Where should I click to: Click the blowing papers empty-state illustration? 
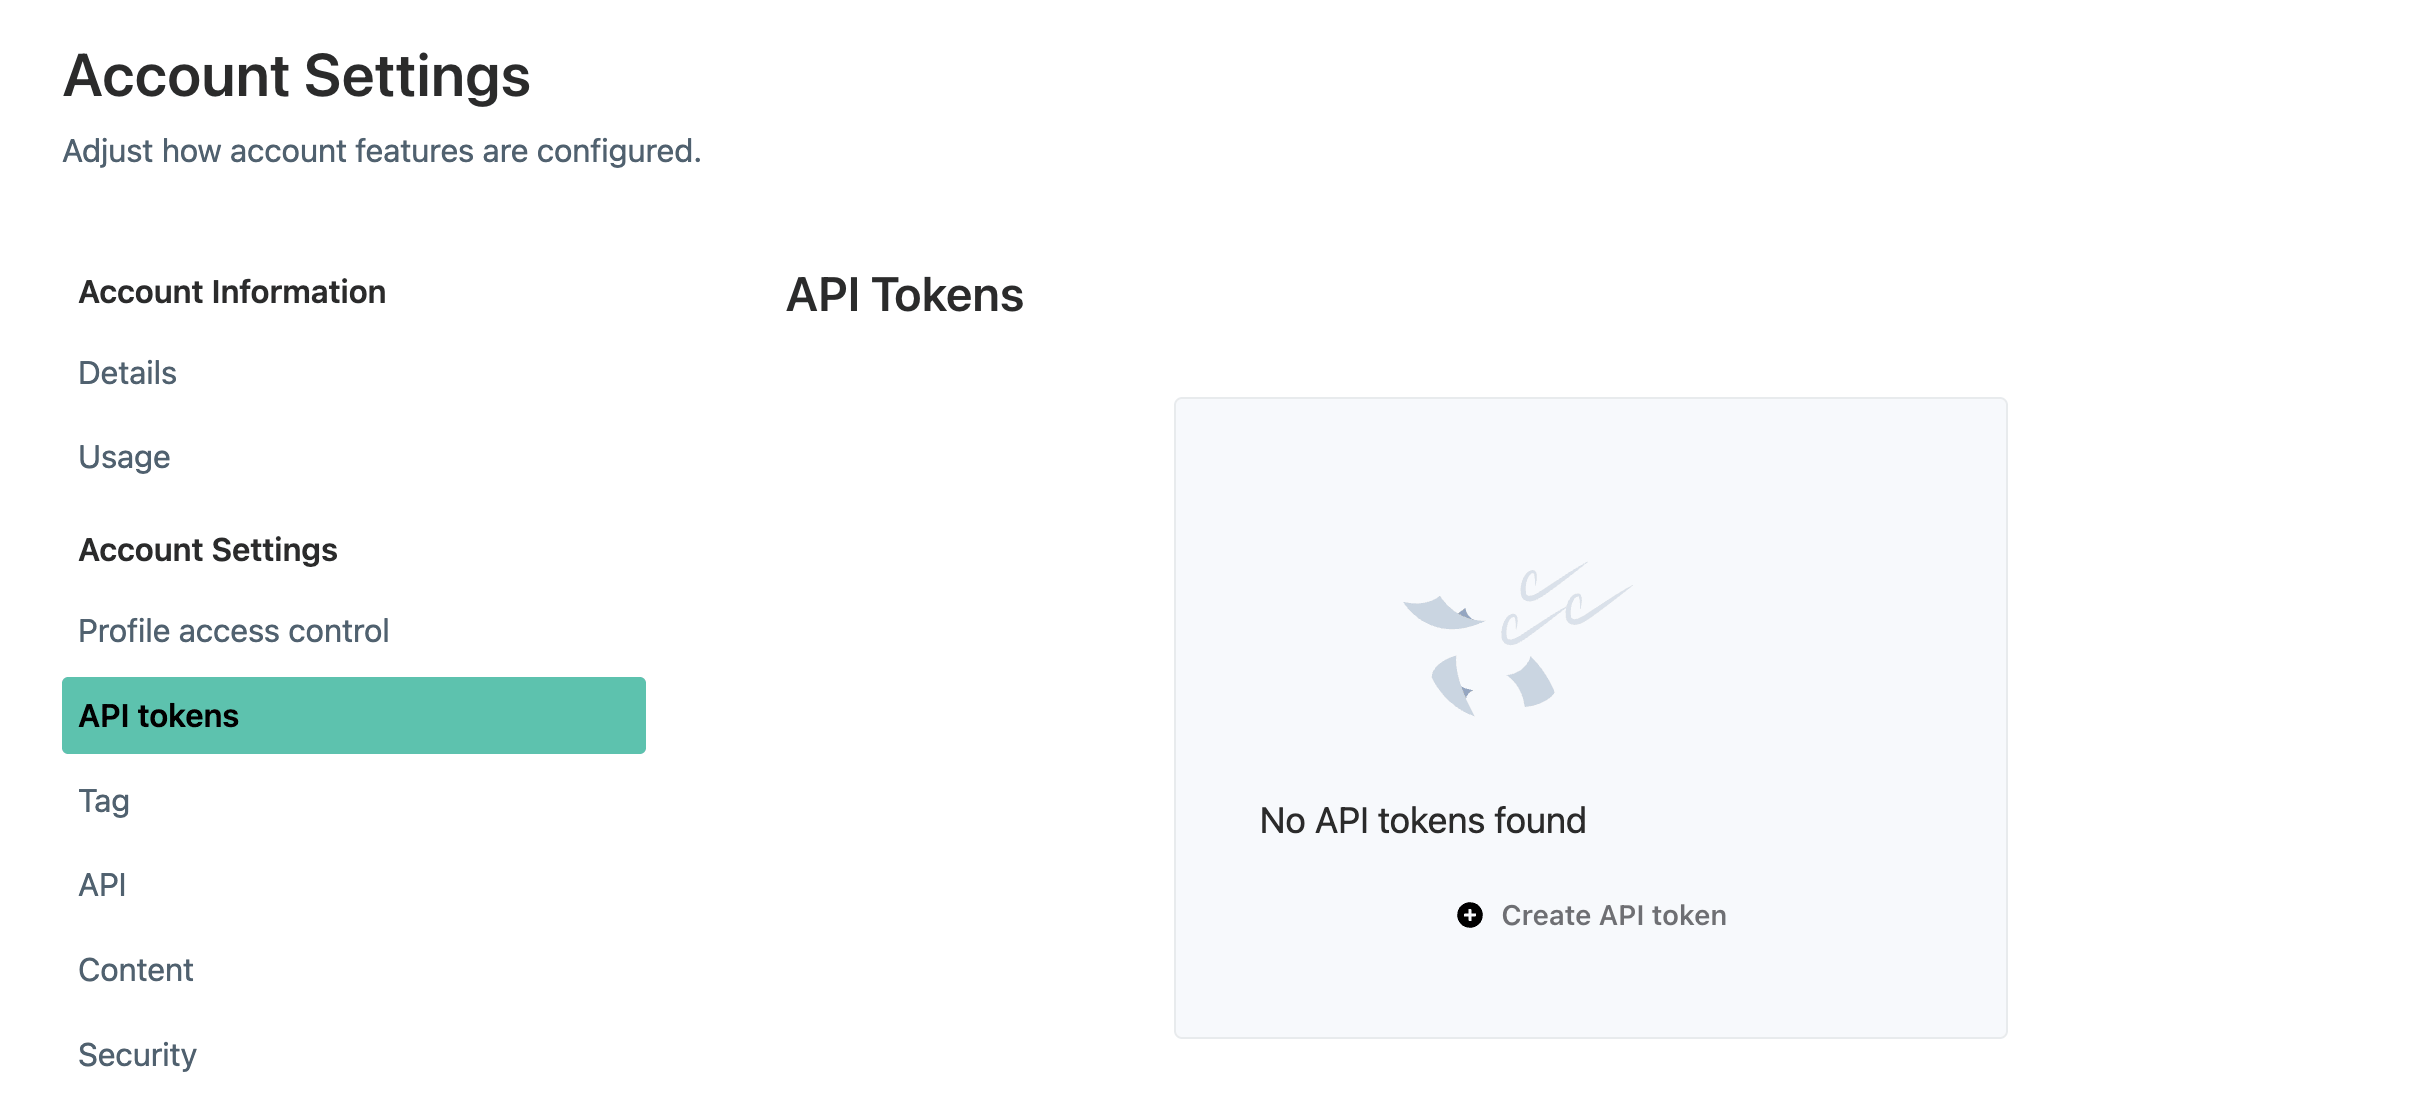click(x=1517, y=638)
